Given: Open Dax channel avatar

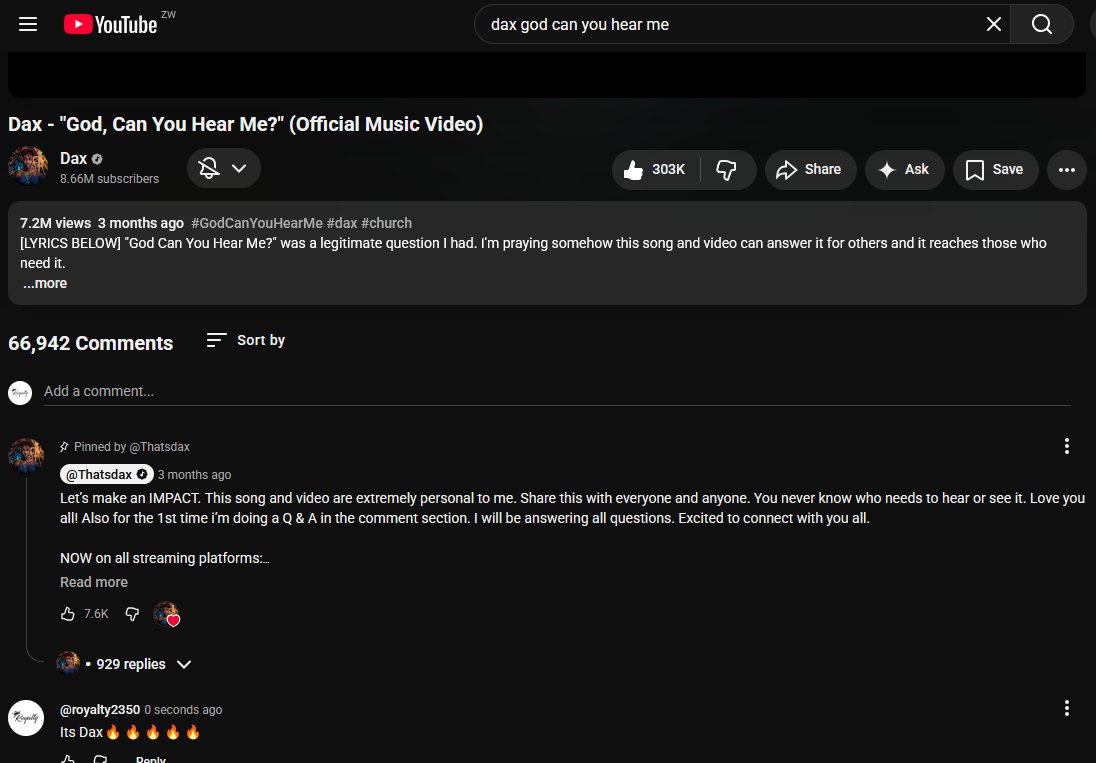Looking at the screenshot, I should click(x=27, y=166).
